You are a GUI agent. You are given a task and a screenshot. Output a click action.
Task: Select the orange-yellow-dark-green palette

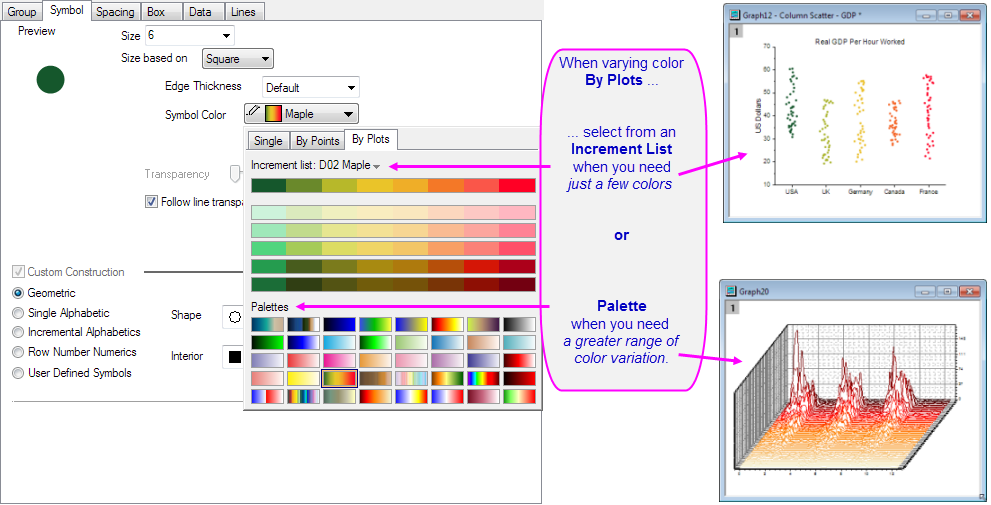[x=447, y=379]
